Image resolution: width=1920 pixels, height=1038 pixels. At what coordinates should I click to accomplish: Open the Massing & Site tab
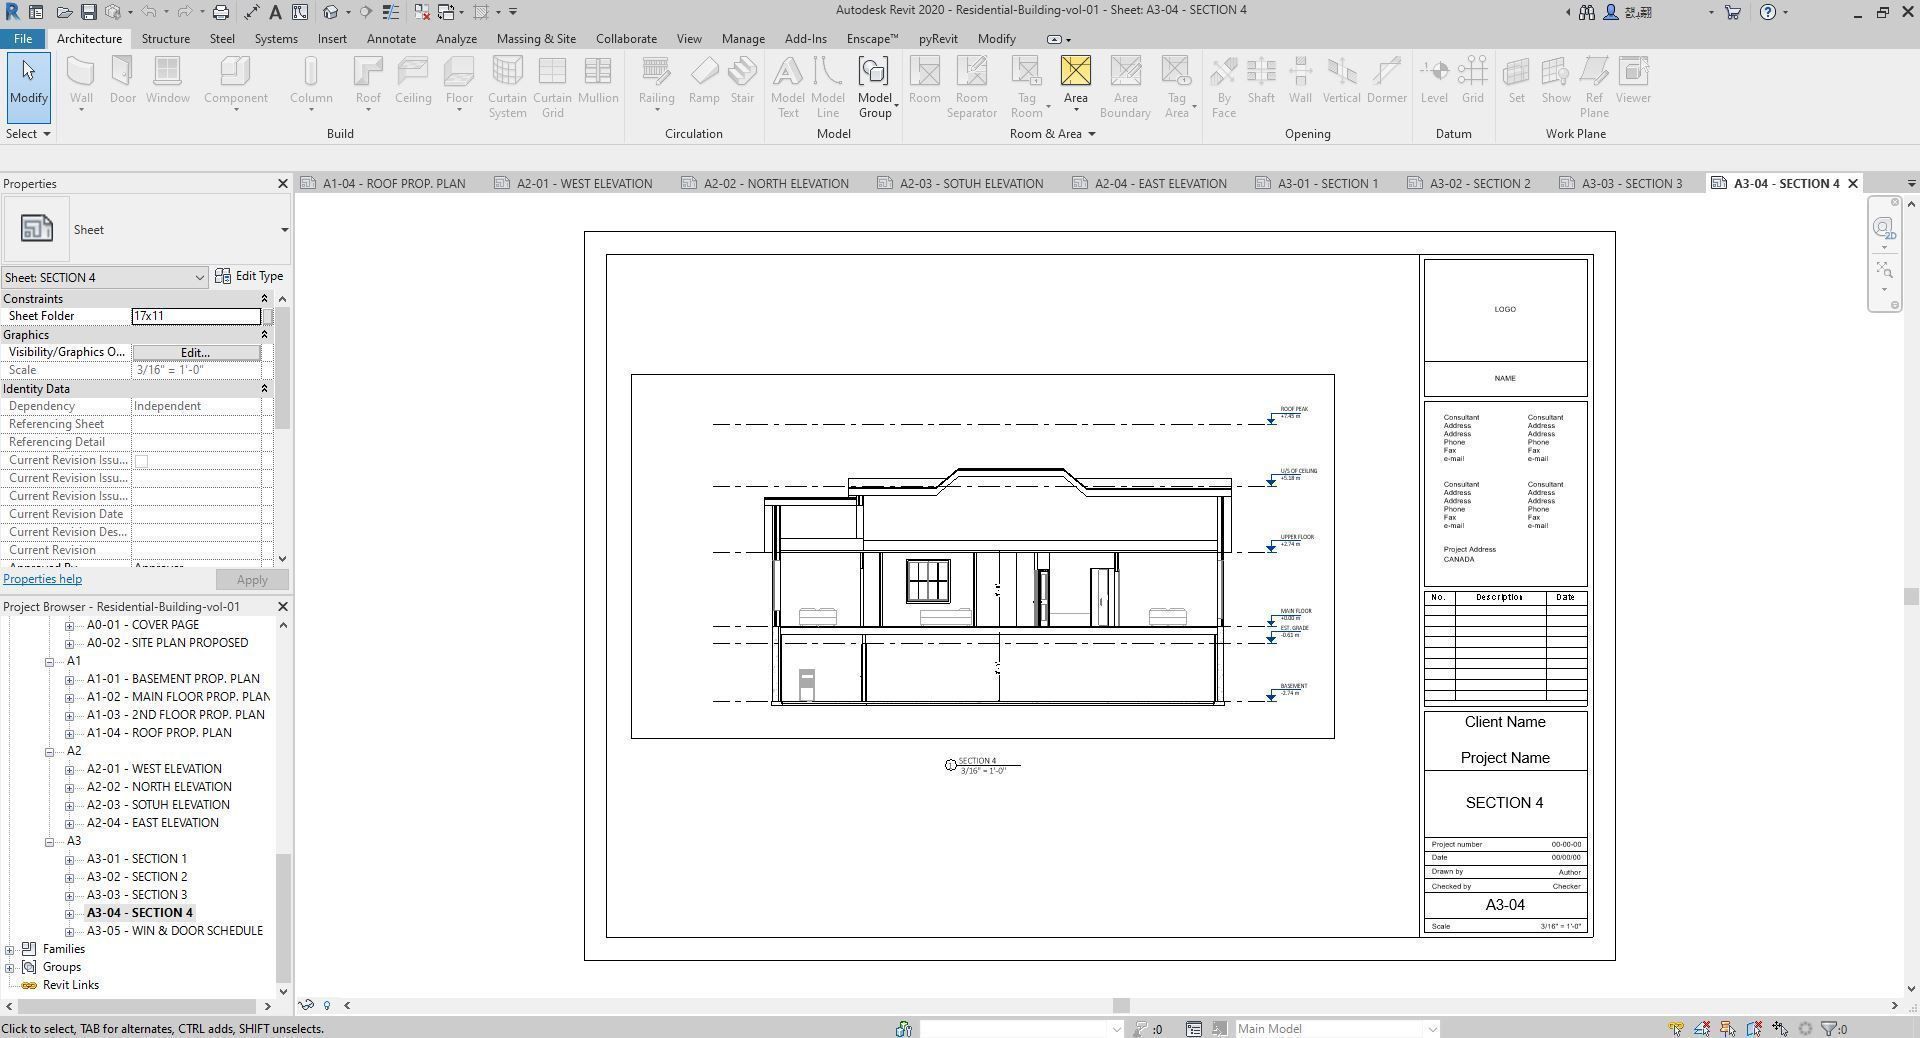click(536, 39)
